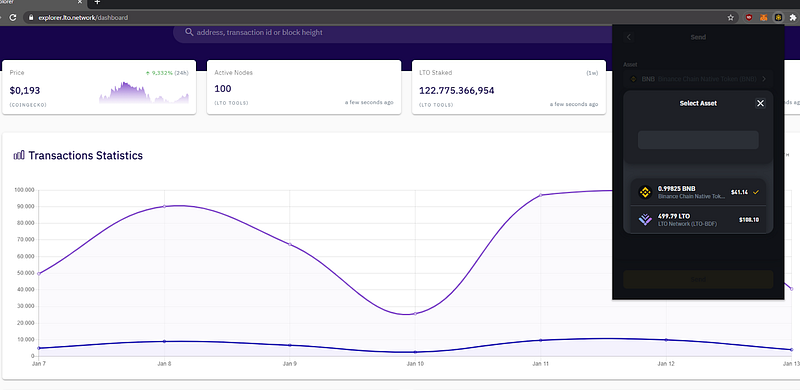Open the red shield ad-blocker extension
The image size is (800, 390).
pos(749,17)
